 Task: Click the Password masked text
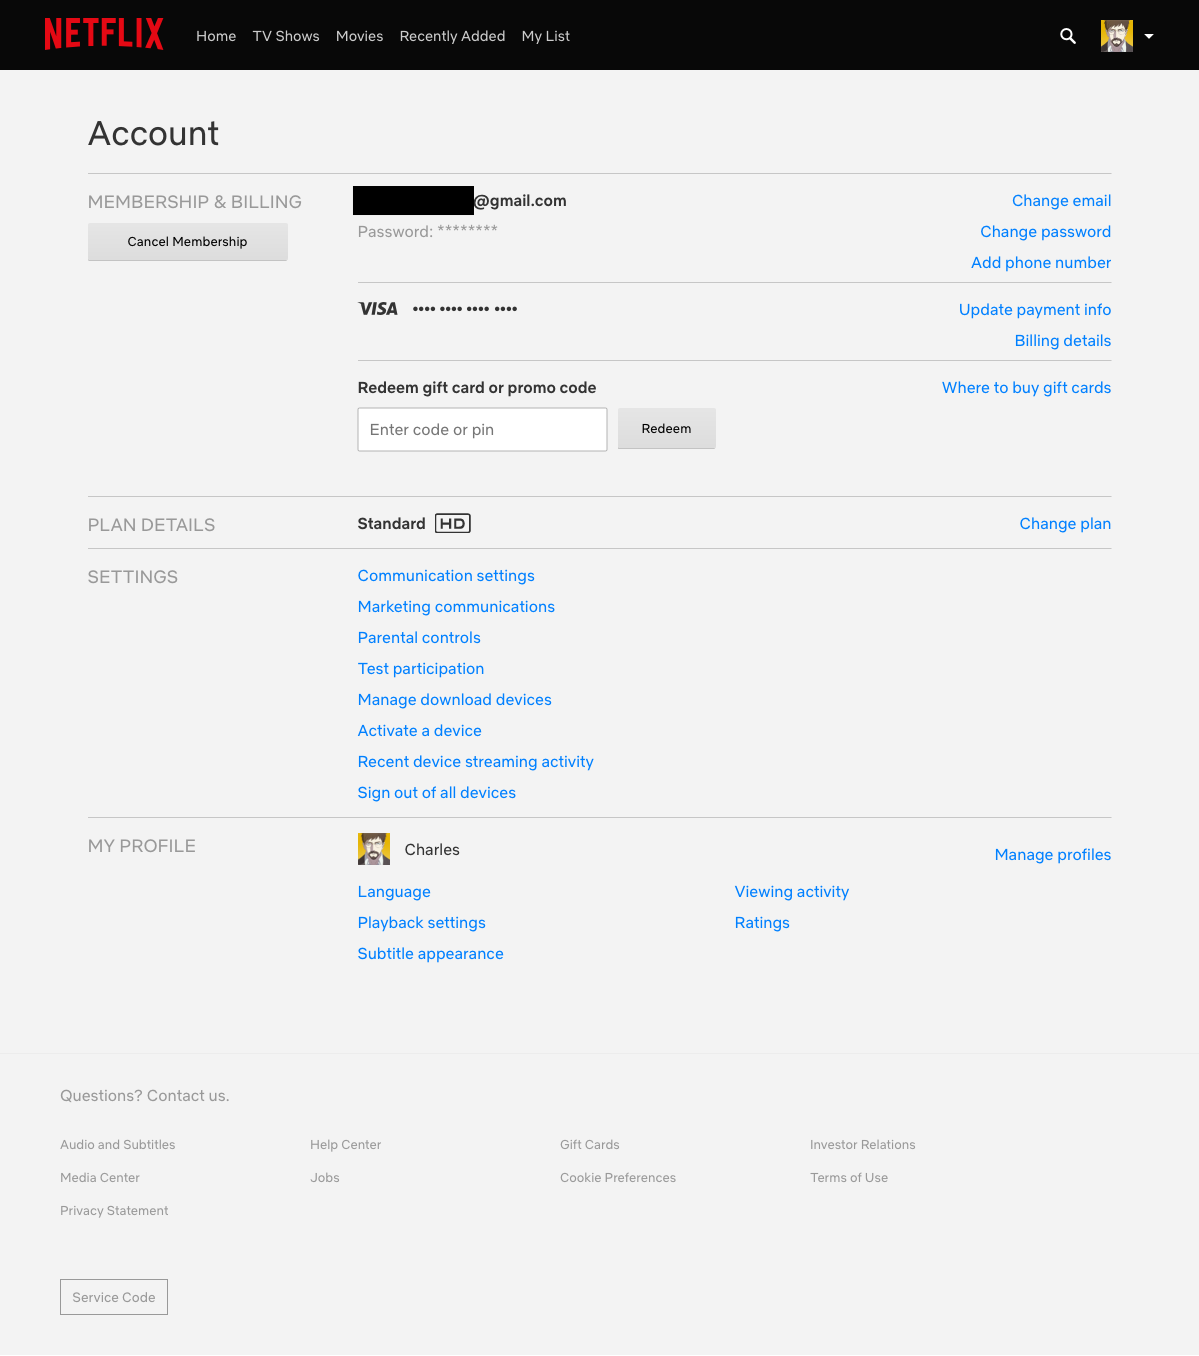[x=428, y=231]
